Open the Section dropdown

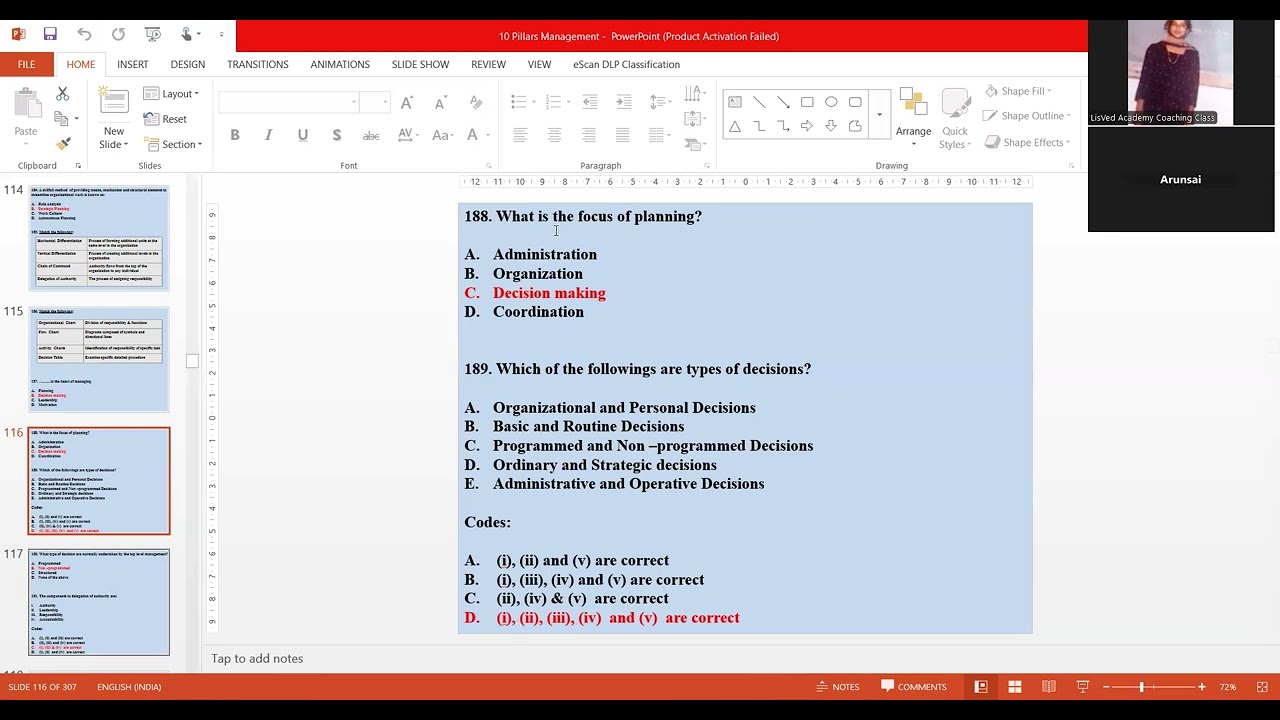point(172,144)
